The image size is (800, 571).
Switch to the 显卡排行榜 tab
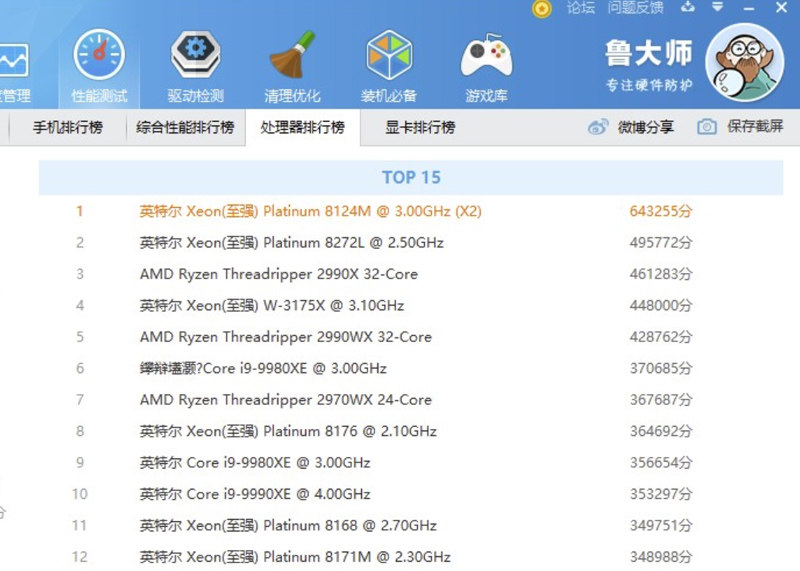click(x=420, y=127)
